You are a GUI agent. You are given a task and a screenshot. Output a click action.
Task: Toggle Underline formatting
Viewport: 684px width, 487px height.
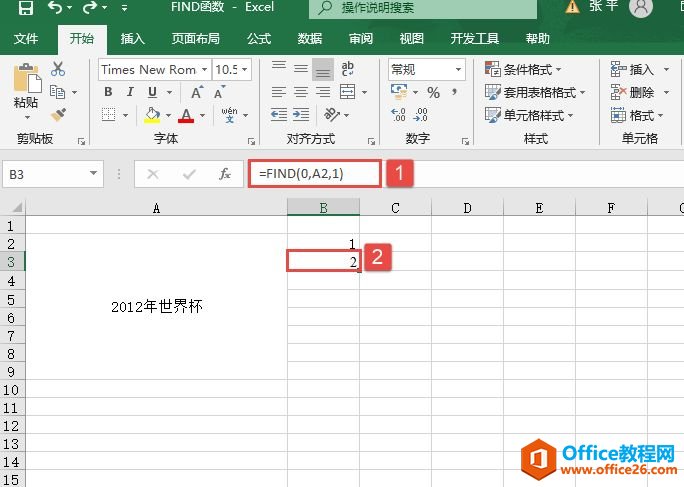[x=152, y=92]
